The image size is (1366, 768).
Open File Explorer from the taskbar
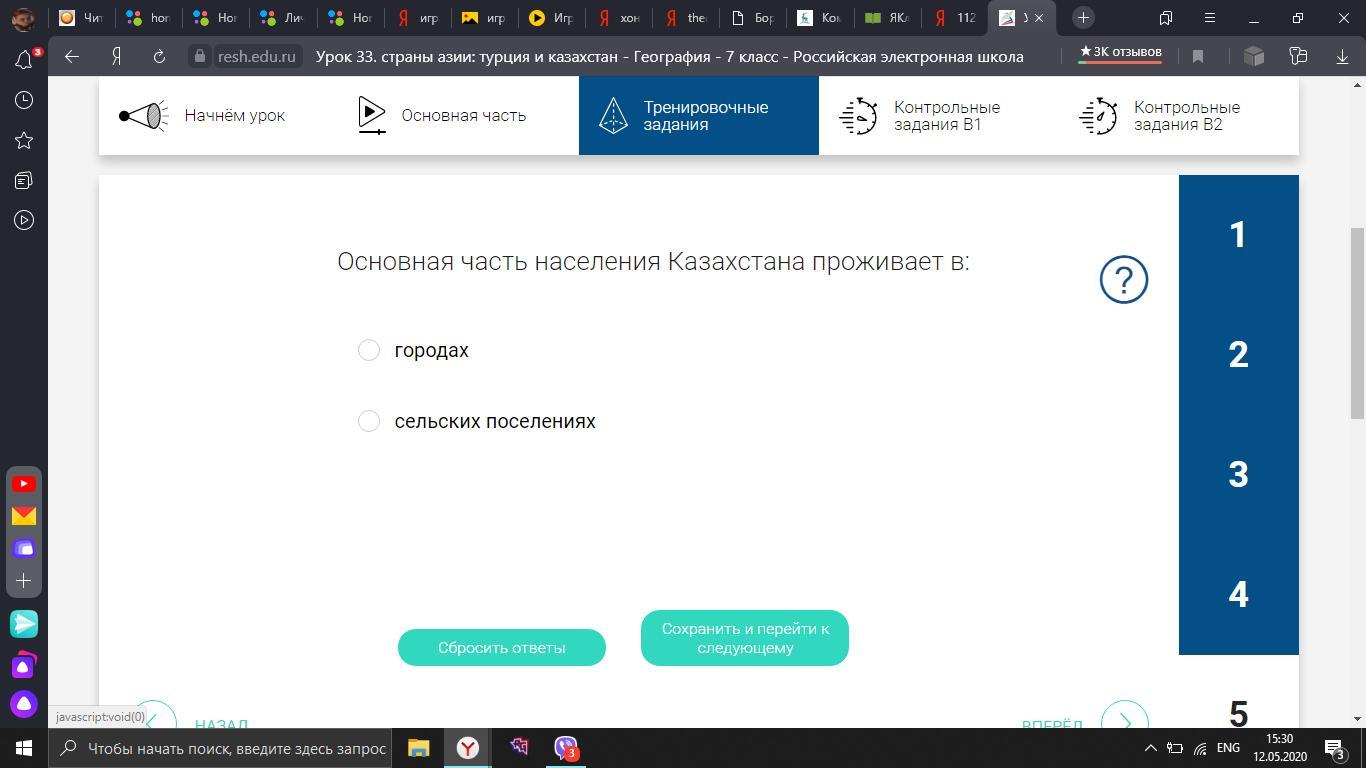click(x=418, y=748)
